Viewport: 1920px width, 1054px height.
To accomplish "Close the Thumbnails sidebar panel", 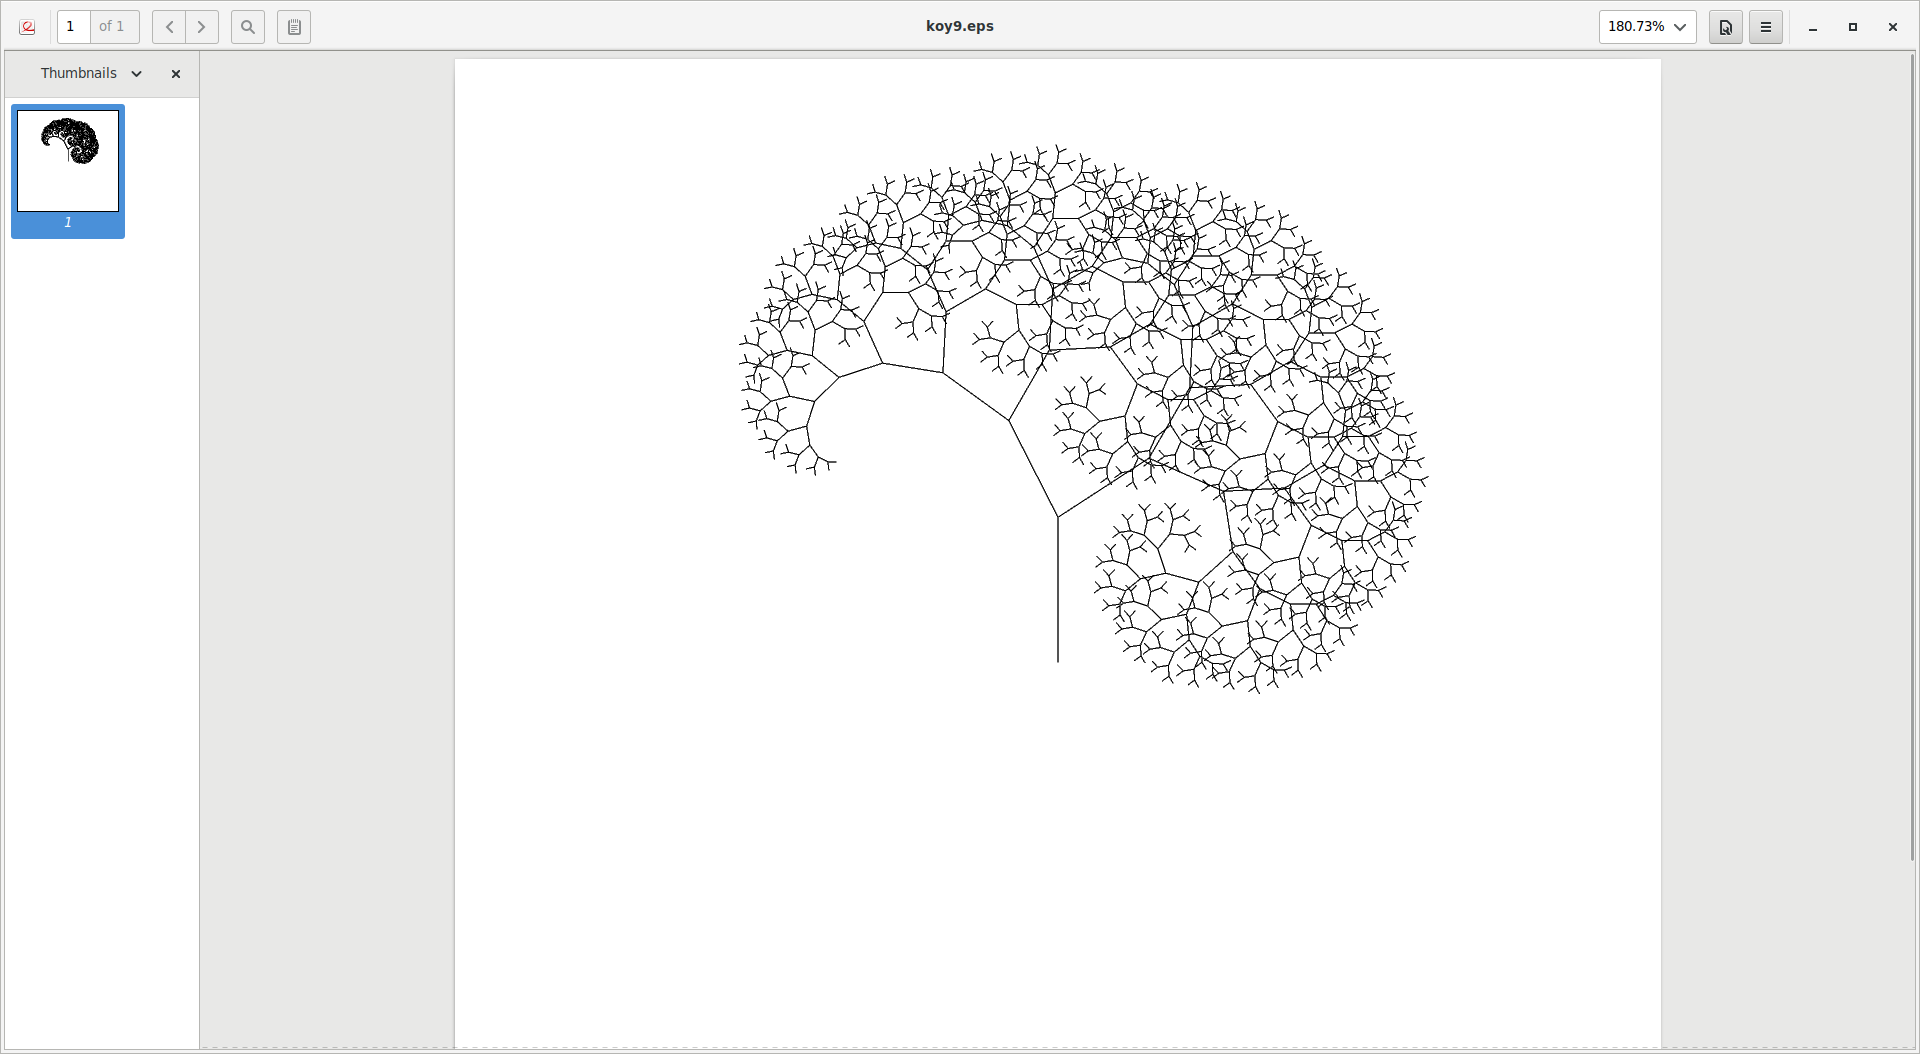I will (176, 74).
